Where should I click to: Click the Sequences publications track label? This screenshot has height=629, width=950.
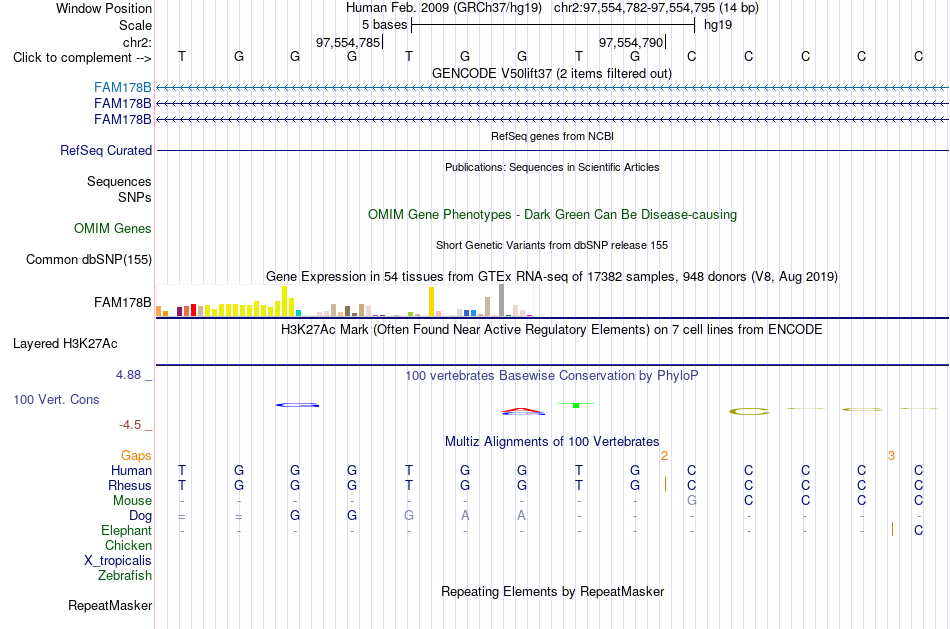click(119, 181)
